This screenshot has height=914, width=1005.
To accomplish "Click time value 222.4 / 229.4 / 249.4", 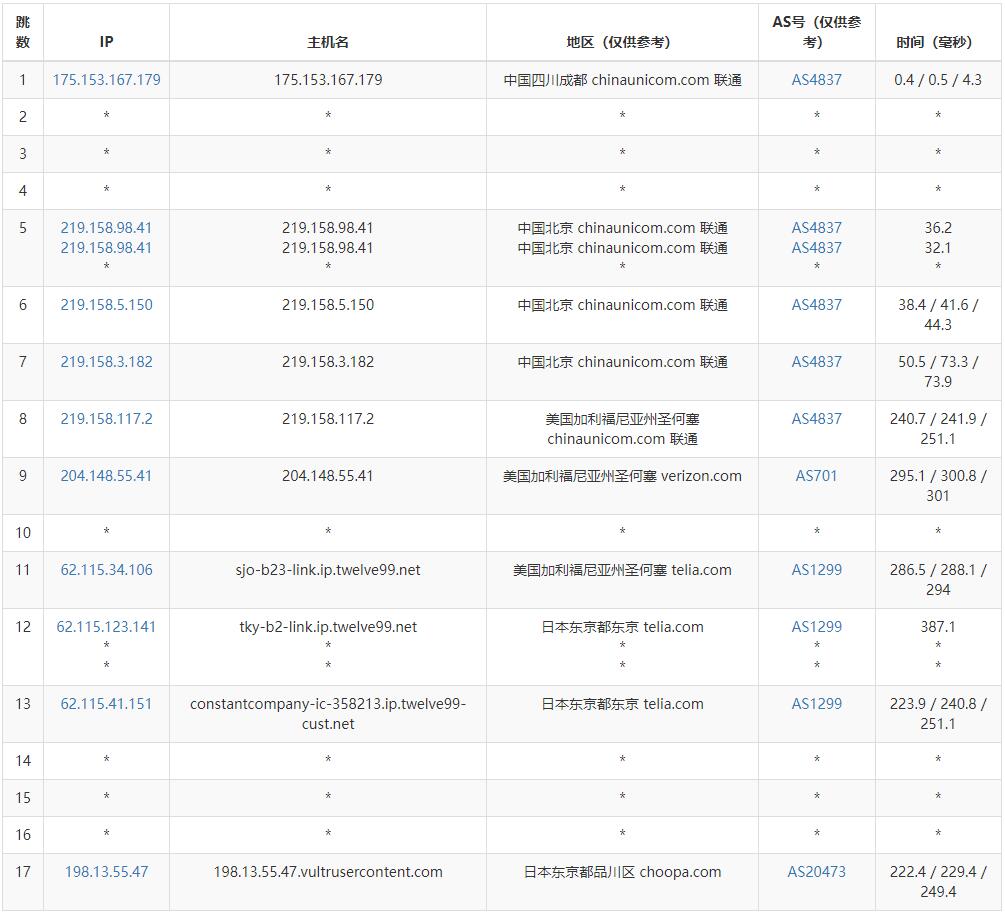I will pyautogui.click(x=938, y=881).
